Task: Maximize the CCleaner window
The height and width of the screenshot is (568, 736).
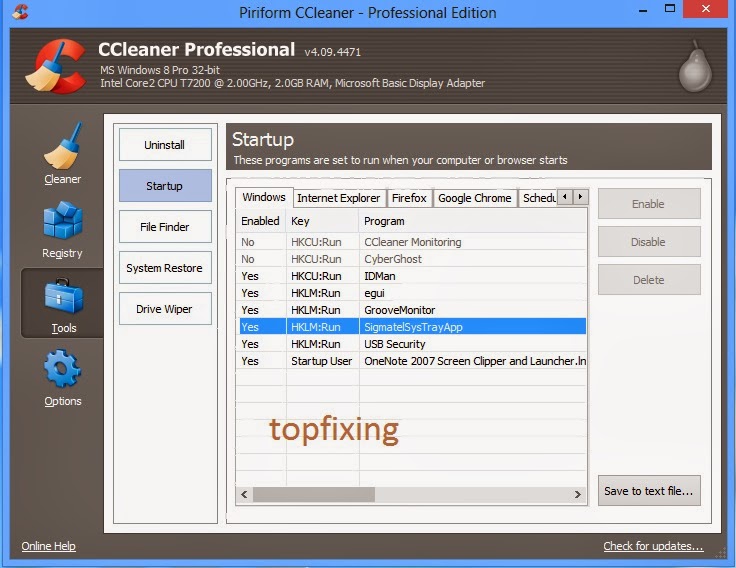Action: pyautogui.click(x=670, y=8)
